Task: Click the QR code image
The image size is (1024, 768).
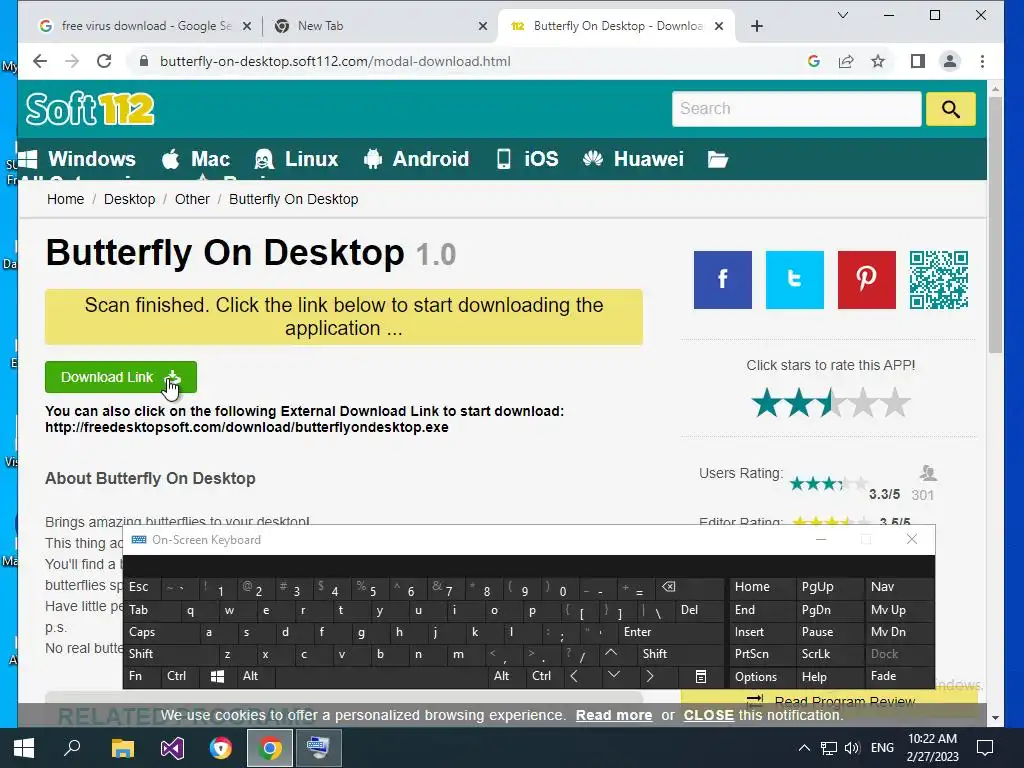Action: click(939, 280)
